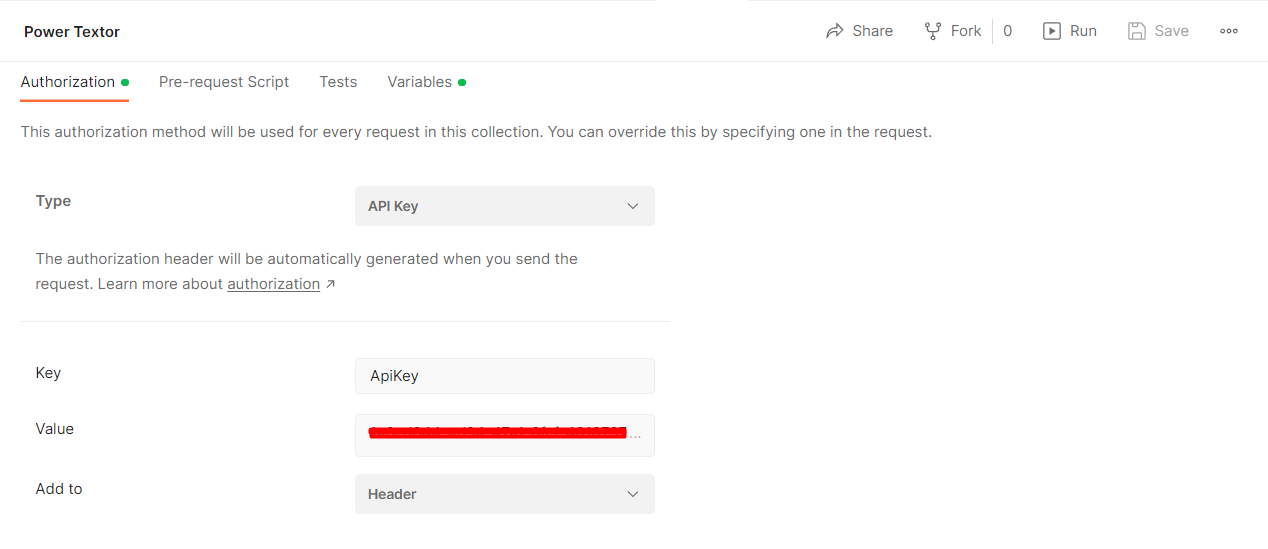Switch to the Tests tab
Screen dimensions: 1268x549
pyautogui.click(x=338, y=82)
